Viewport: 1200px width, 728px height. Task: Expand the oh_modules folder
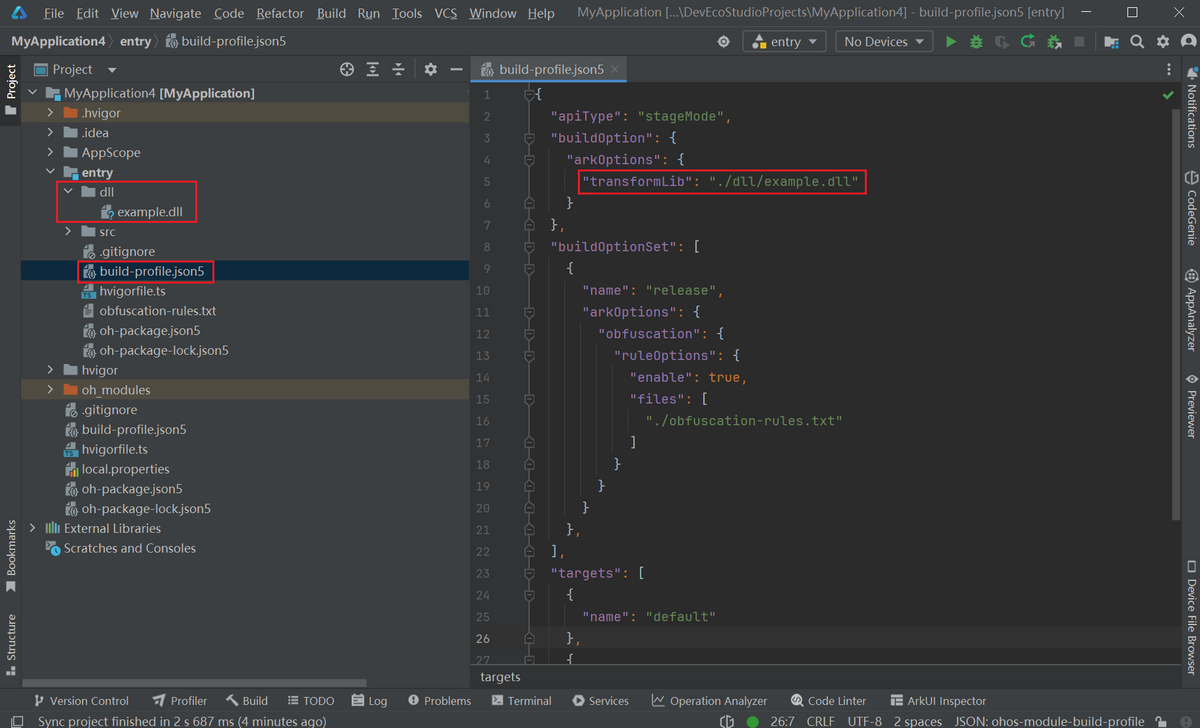(51, 390)
